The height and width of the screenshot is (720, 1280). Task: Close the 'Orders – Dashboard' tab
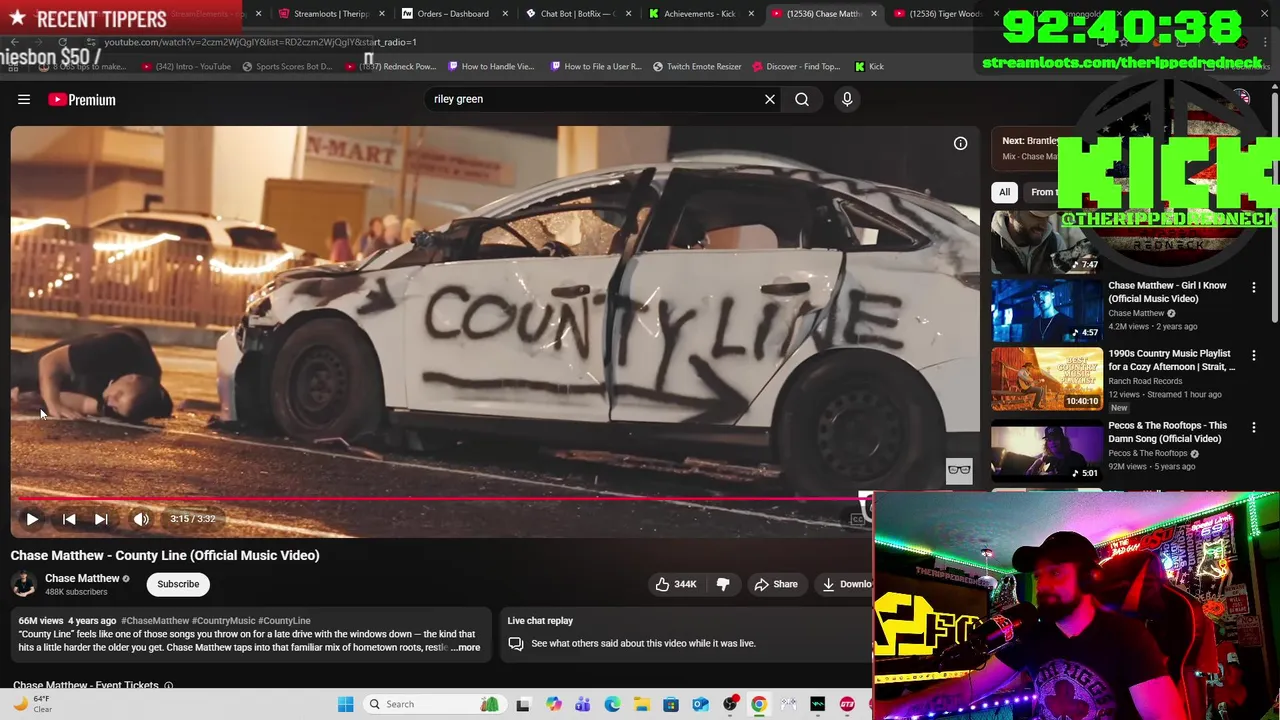(505, 14)
